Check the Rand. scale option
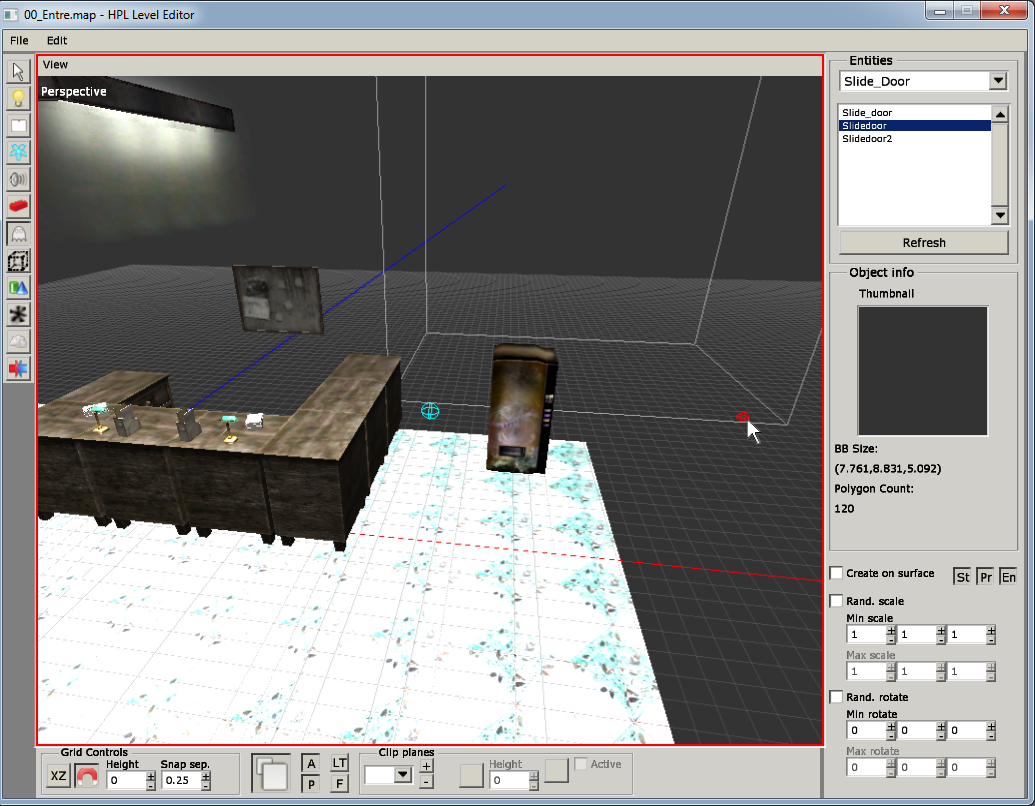 click(x=836, y=601)
